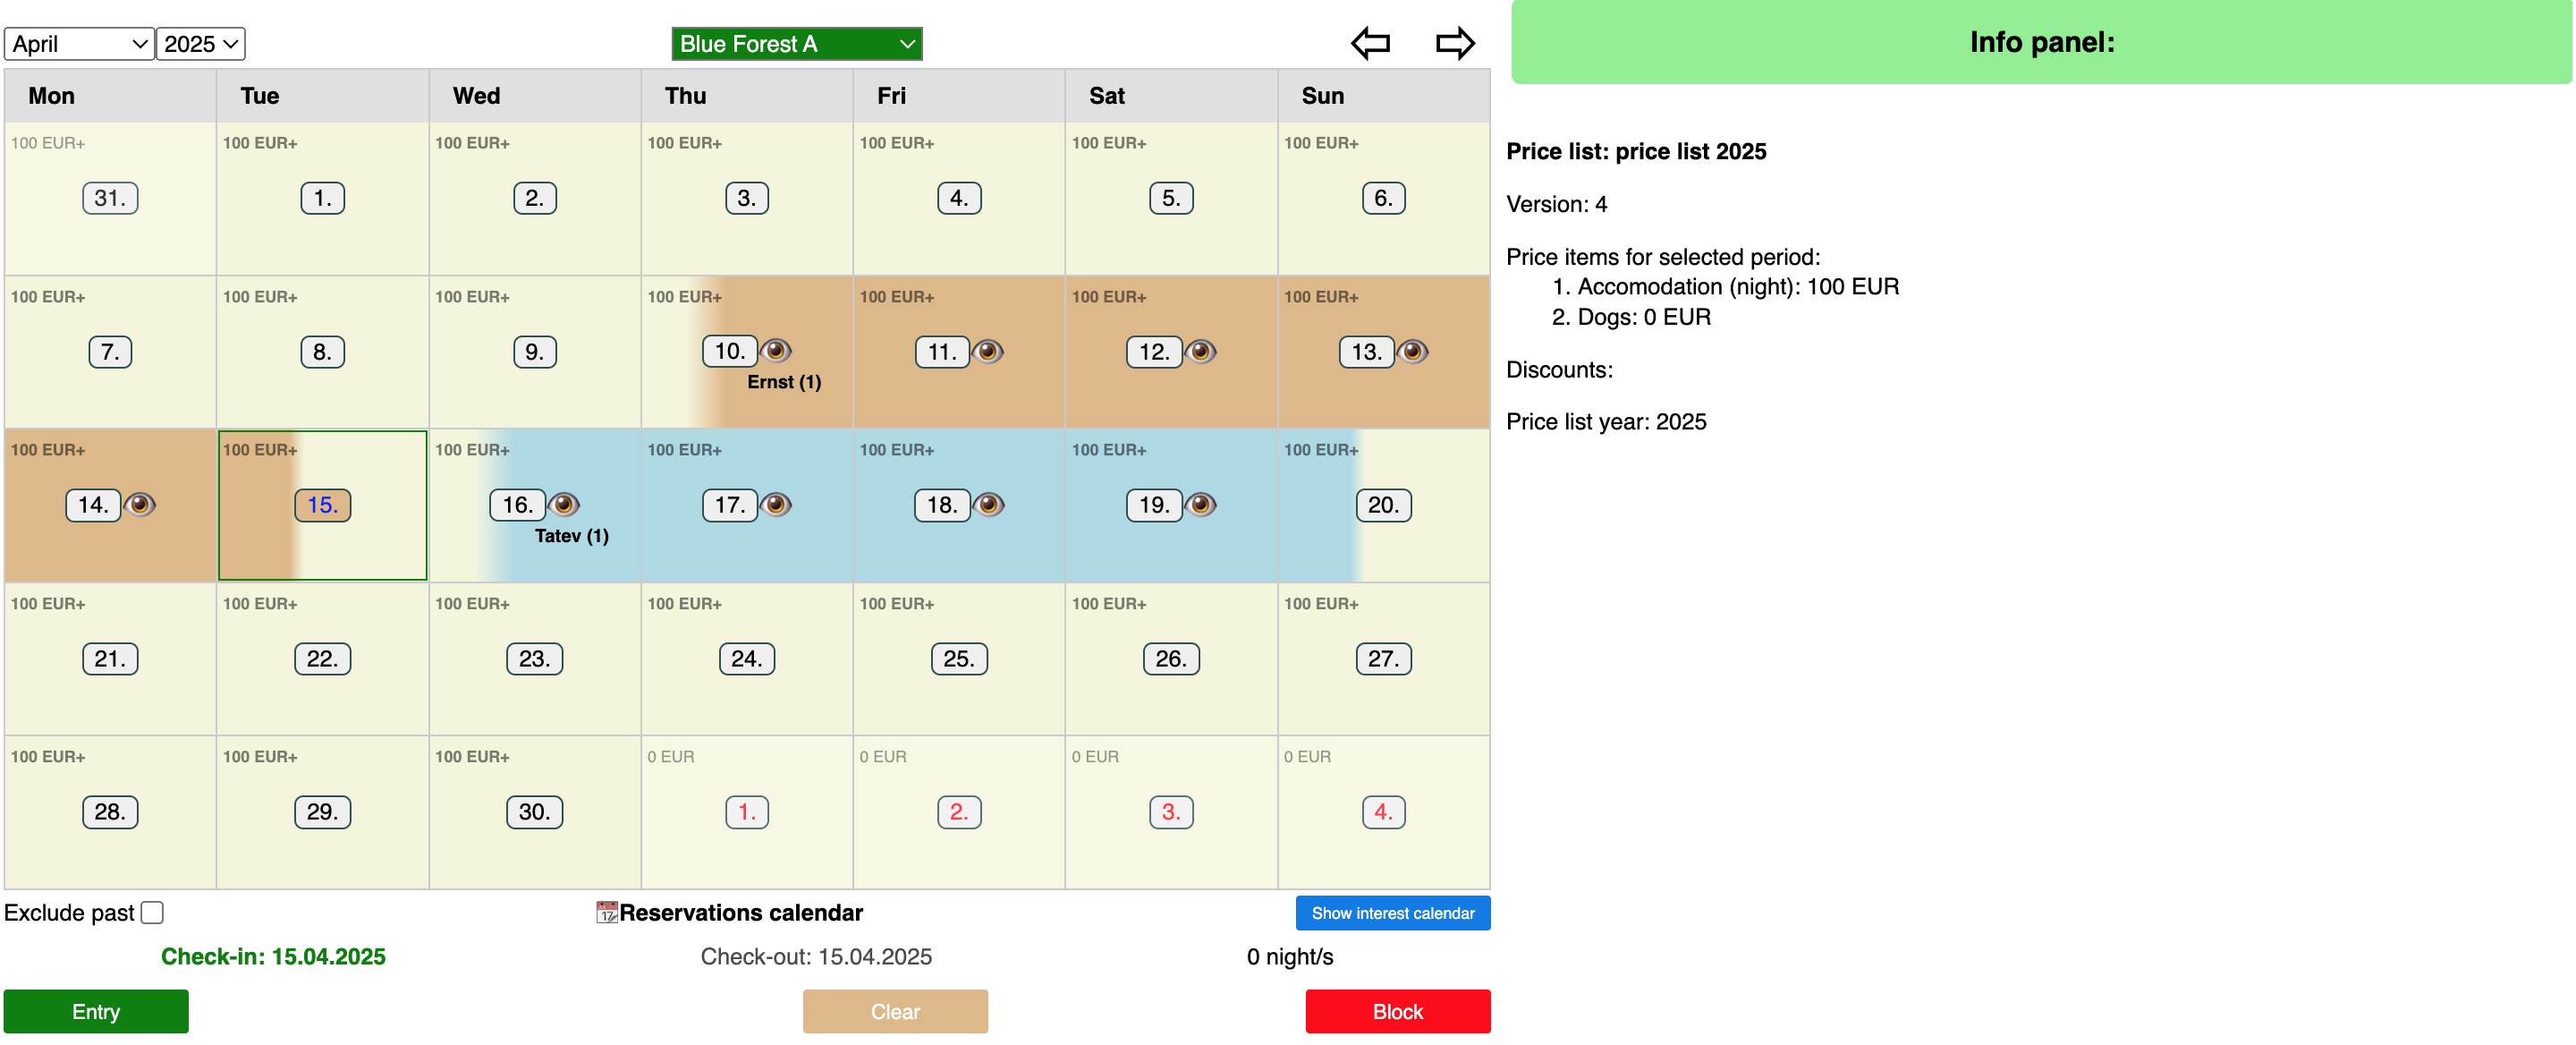Open the year dropdown showing 2025
Screen dimensions: 2576x1045
pos(200,44)
